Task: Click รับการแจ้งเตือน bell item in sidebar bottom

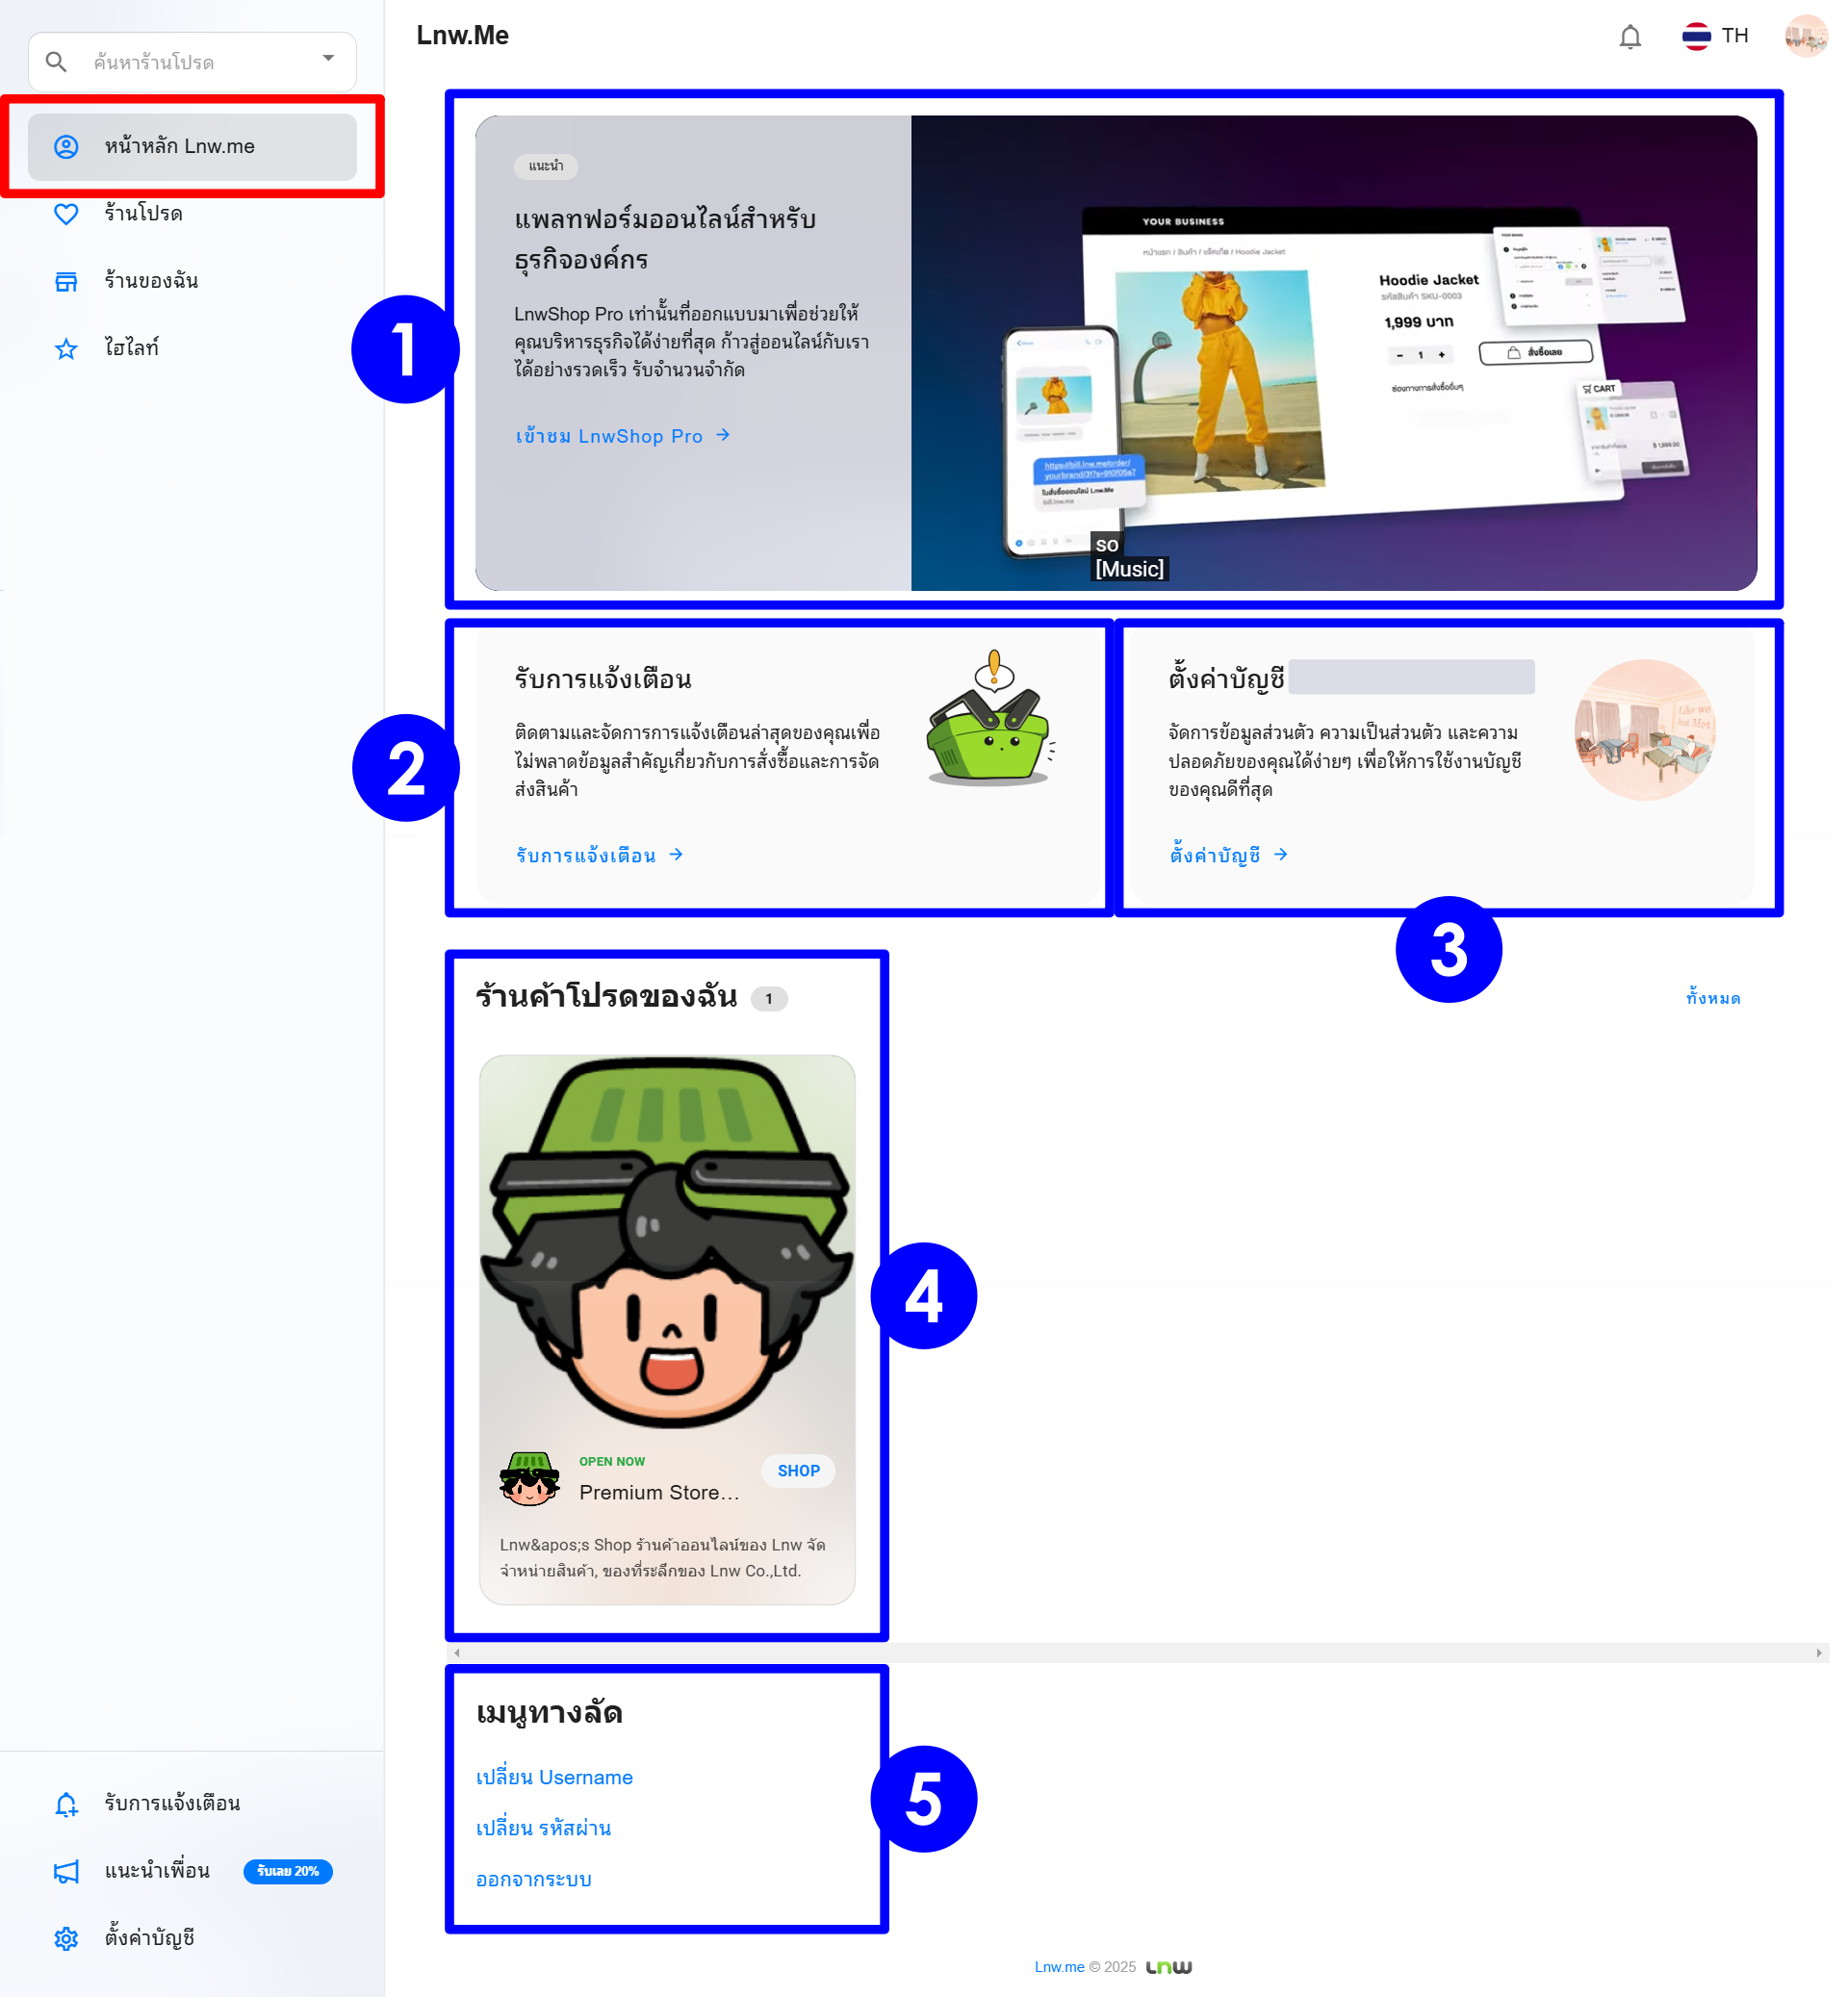Action: (171, 1803)
